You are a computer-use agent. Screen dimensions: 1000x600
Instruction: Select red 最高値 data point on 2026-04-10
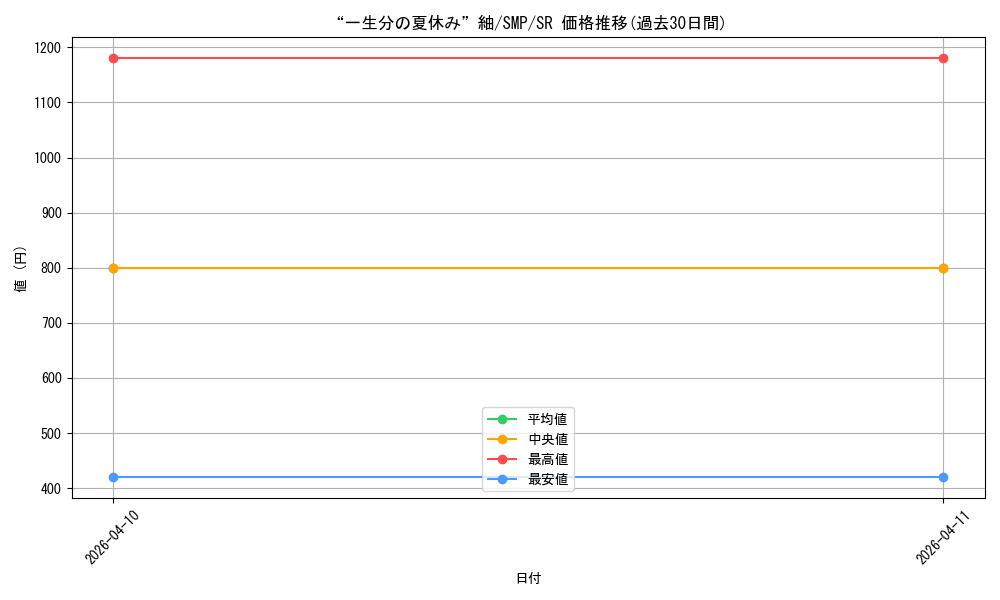point(114,59)
